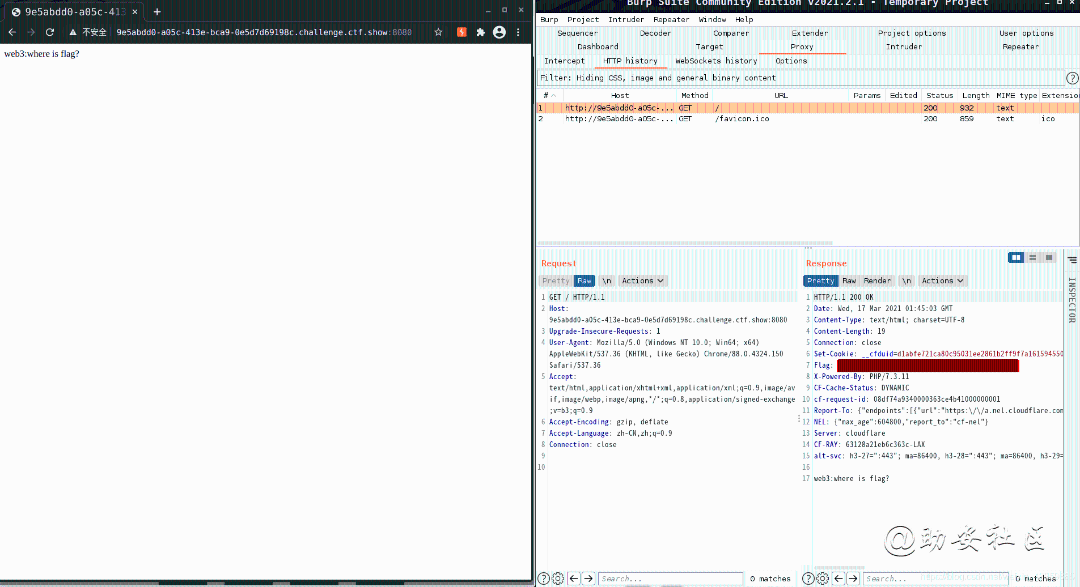Open the Help menu
This screenshot has height=587, width=1080.
(x=744, y=20)
